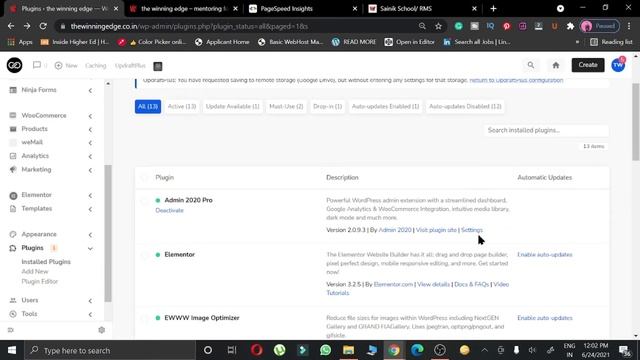640x360 pixels.
Task: Deactivate the Admin 2020 Pro plugin
Action: click(169, 211)
